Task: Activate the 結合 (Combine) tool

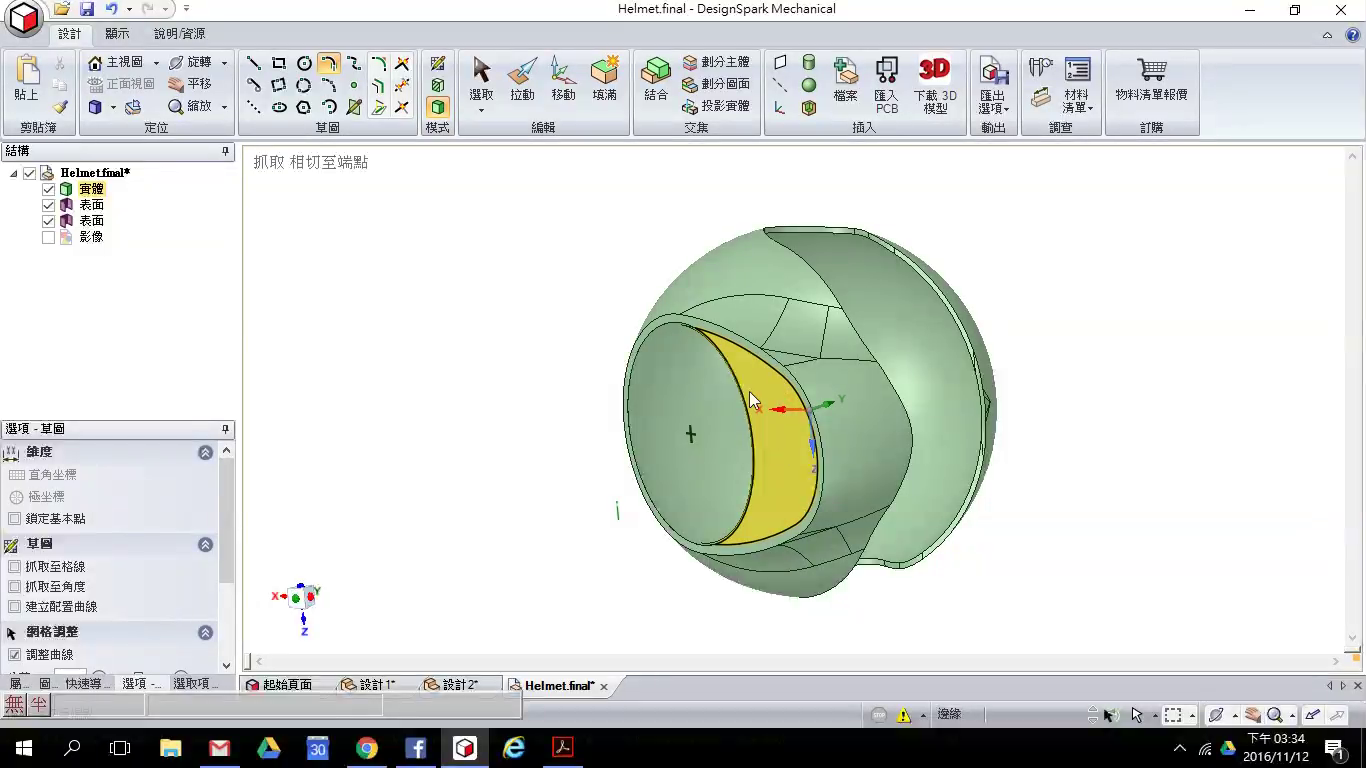Action: [x=656, y=78]
